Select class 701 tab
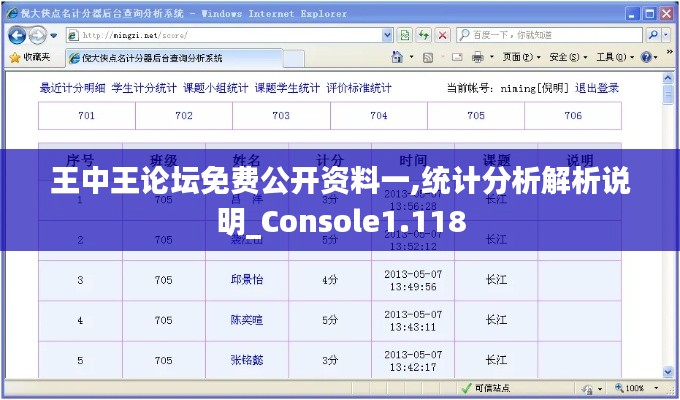The height and width of the screenshot is (400, 680). (x=87, y=116)
